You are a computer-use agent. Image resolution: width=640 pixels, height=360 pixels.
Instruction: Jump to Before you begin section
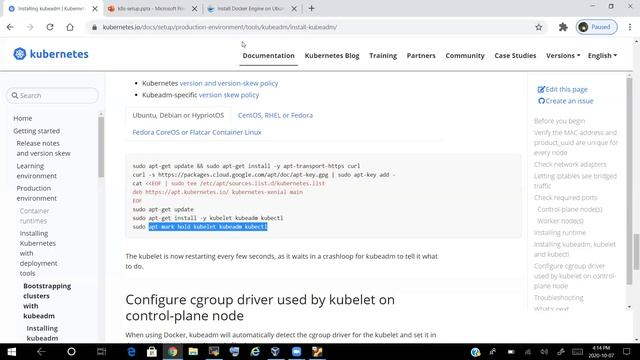(559, 121)
